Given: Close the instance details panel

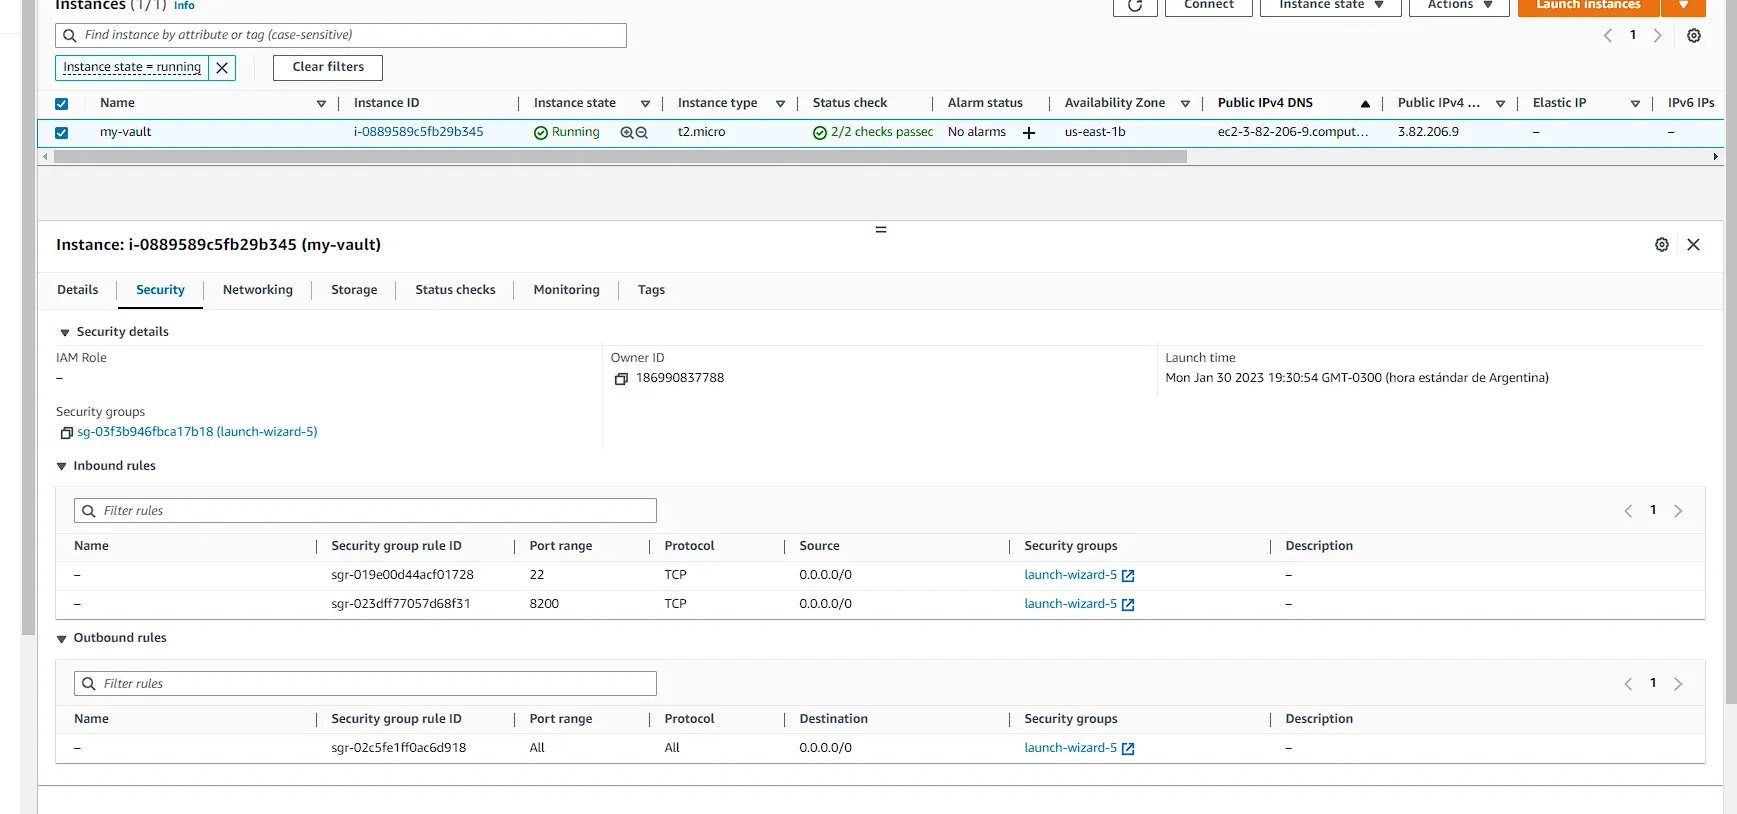Looking at the screenshot, I should point(1693,245).
